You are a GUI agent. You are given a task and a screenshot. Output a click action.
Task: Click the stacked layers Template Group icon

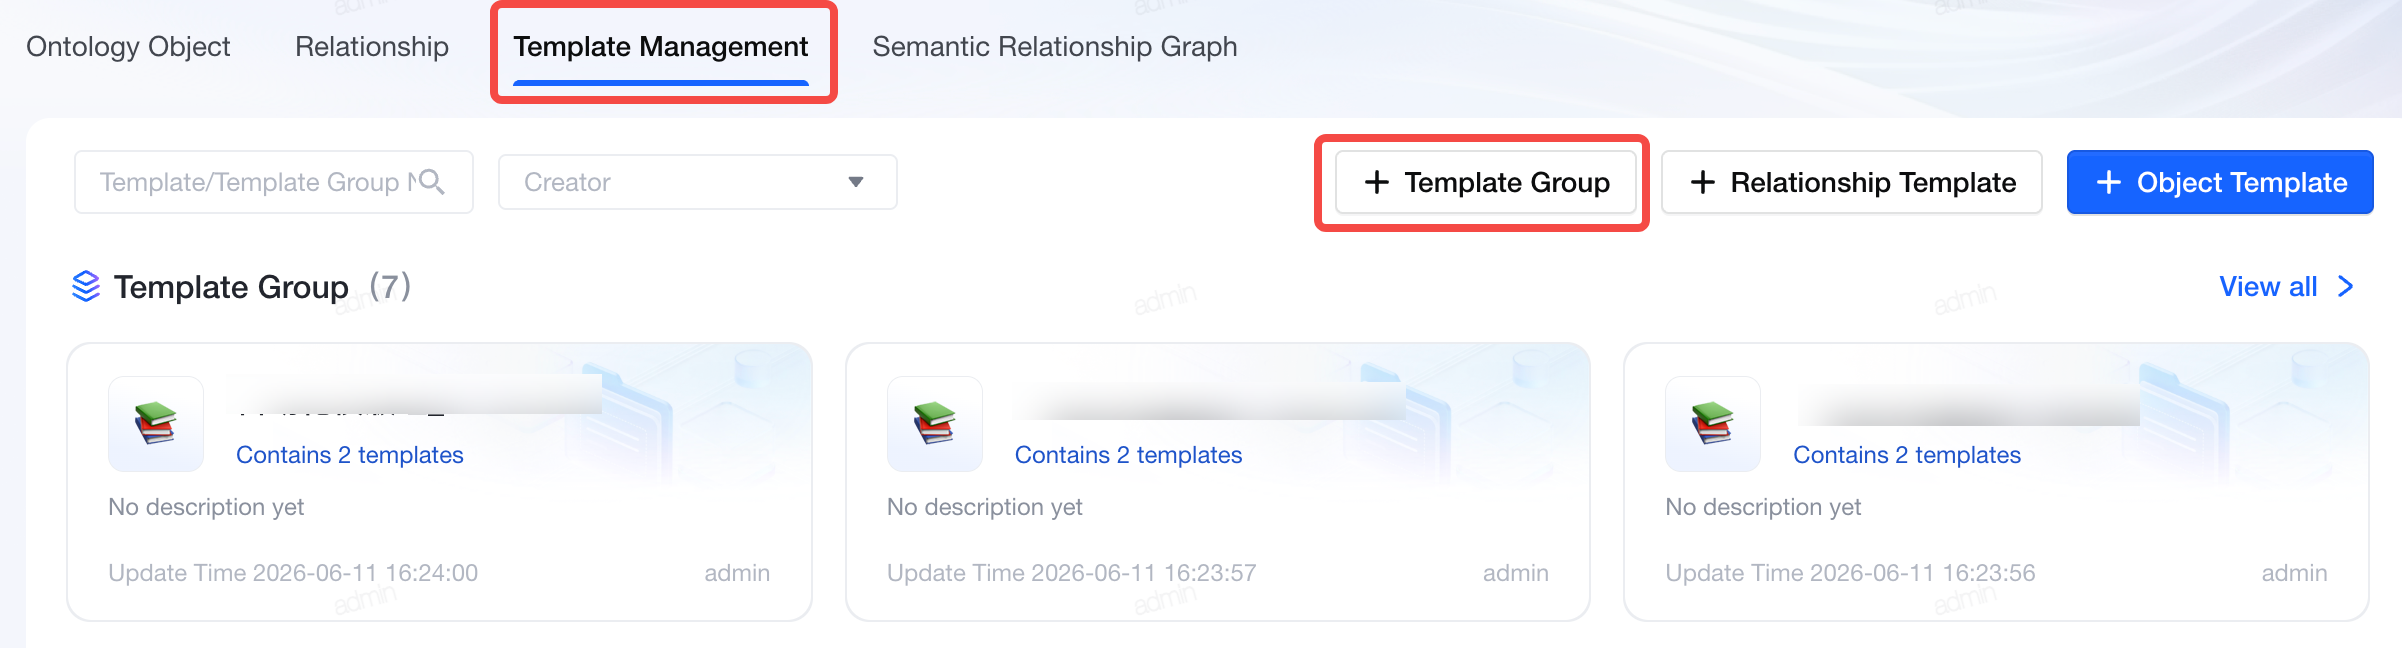pos(86,287)
